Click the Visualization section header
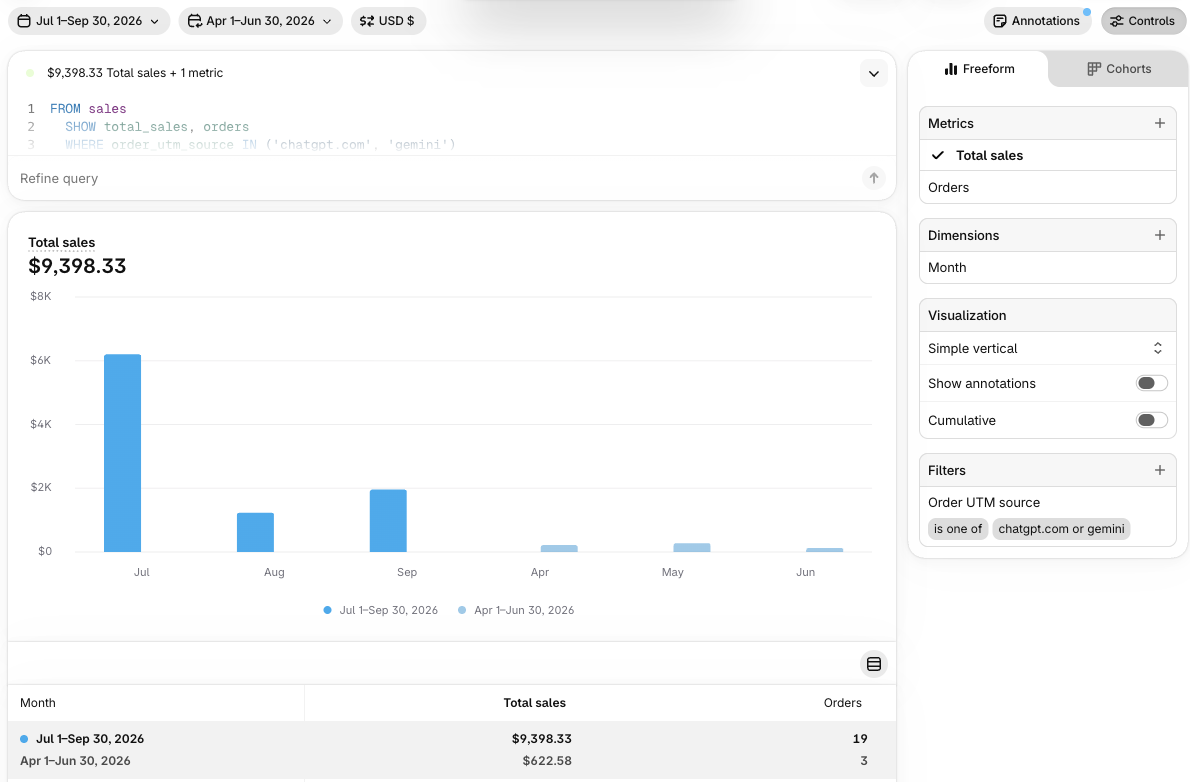This screenshot has height=782, width=1190. click(x=1047, y=315)
